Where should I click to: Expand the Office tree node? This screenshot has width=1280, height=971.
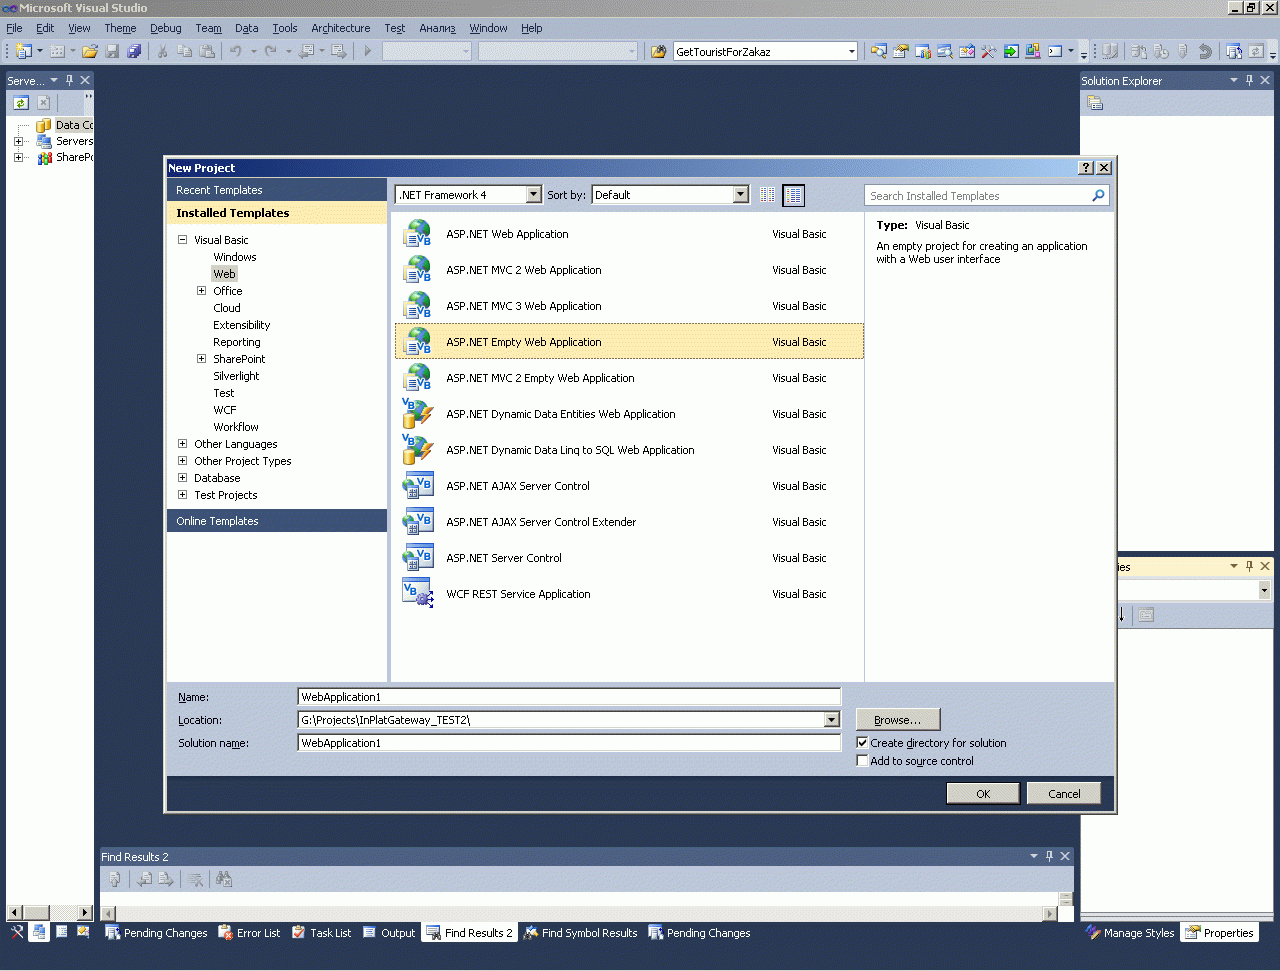tap(202, 291)
